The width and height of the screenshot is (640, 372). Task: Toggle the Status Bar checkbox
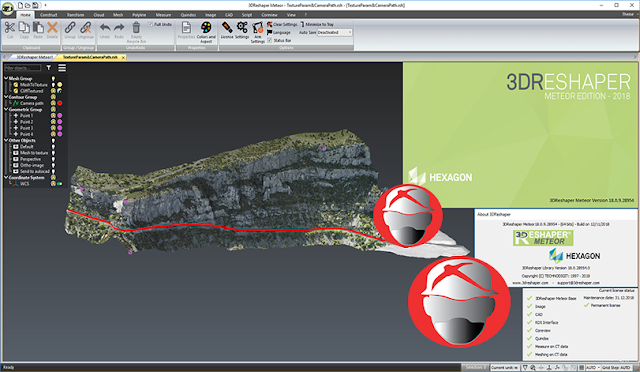tap(269, 40)
